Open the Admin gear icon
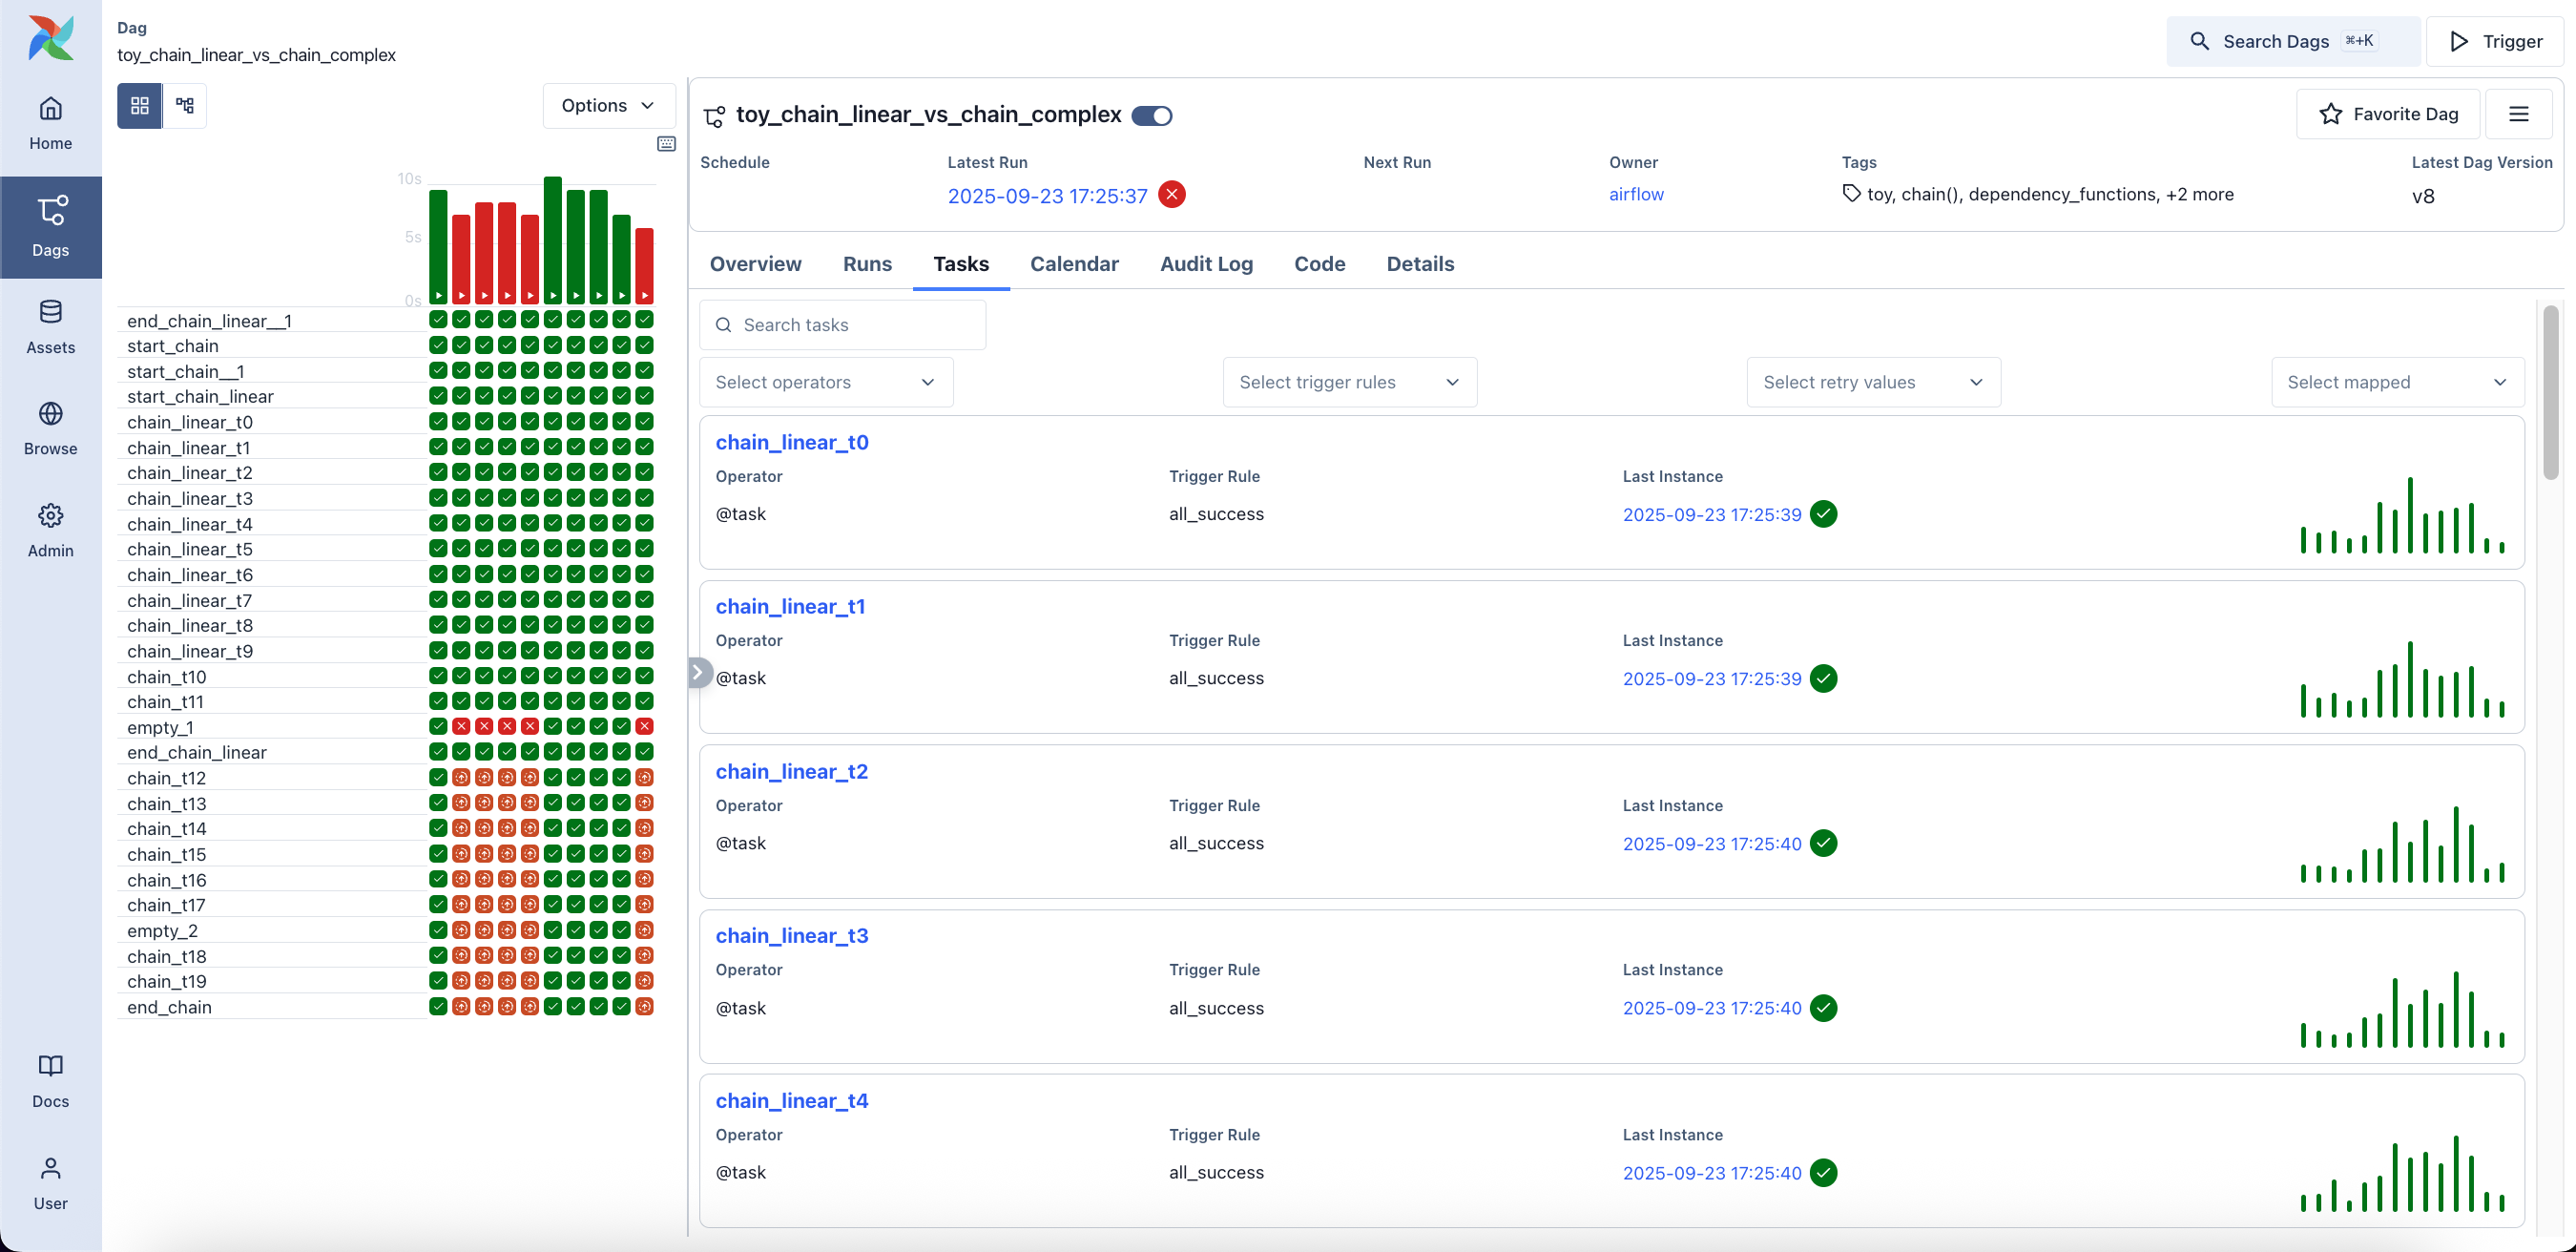2576x1252 pixels. coord(50,516)
